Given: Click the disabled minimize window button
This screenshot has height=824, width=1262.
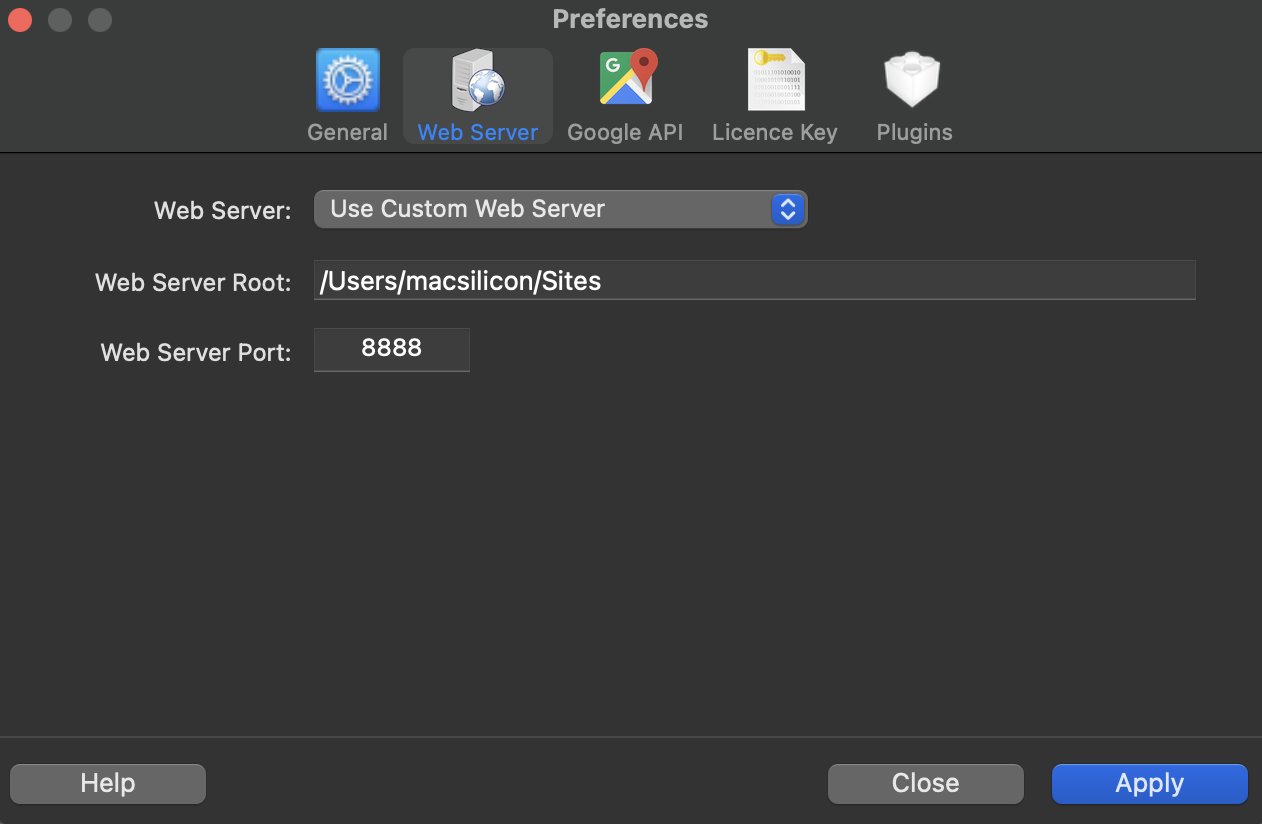Looking at the screenshot, I should coord(60,20).
